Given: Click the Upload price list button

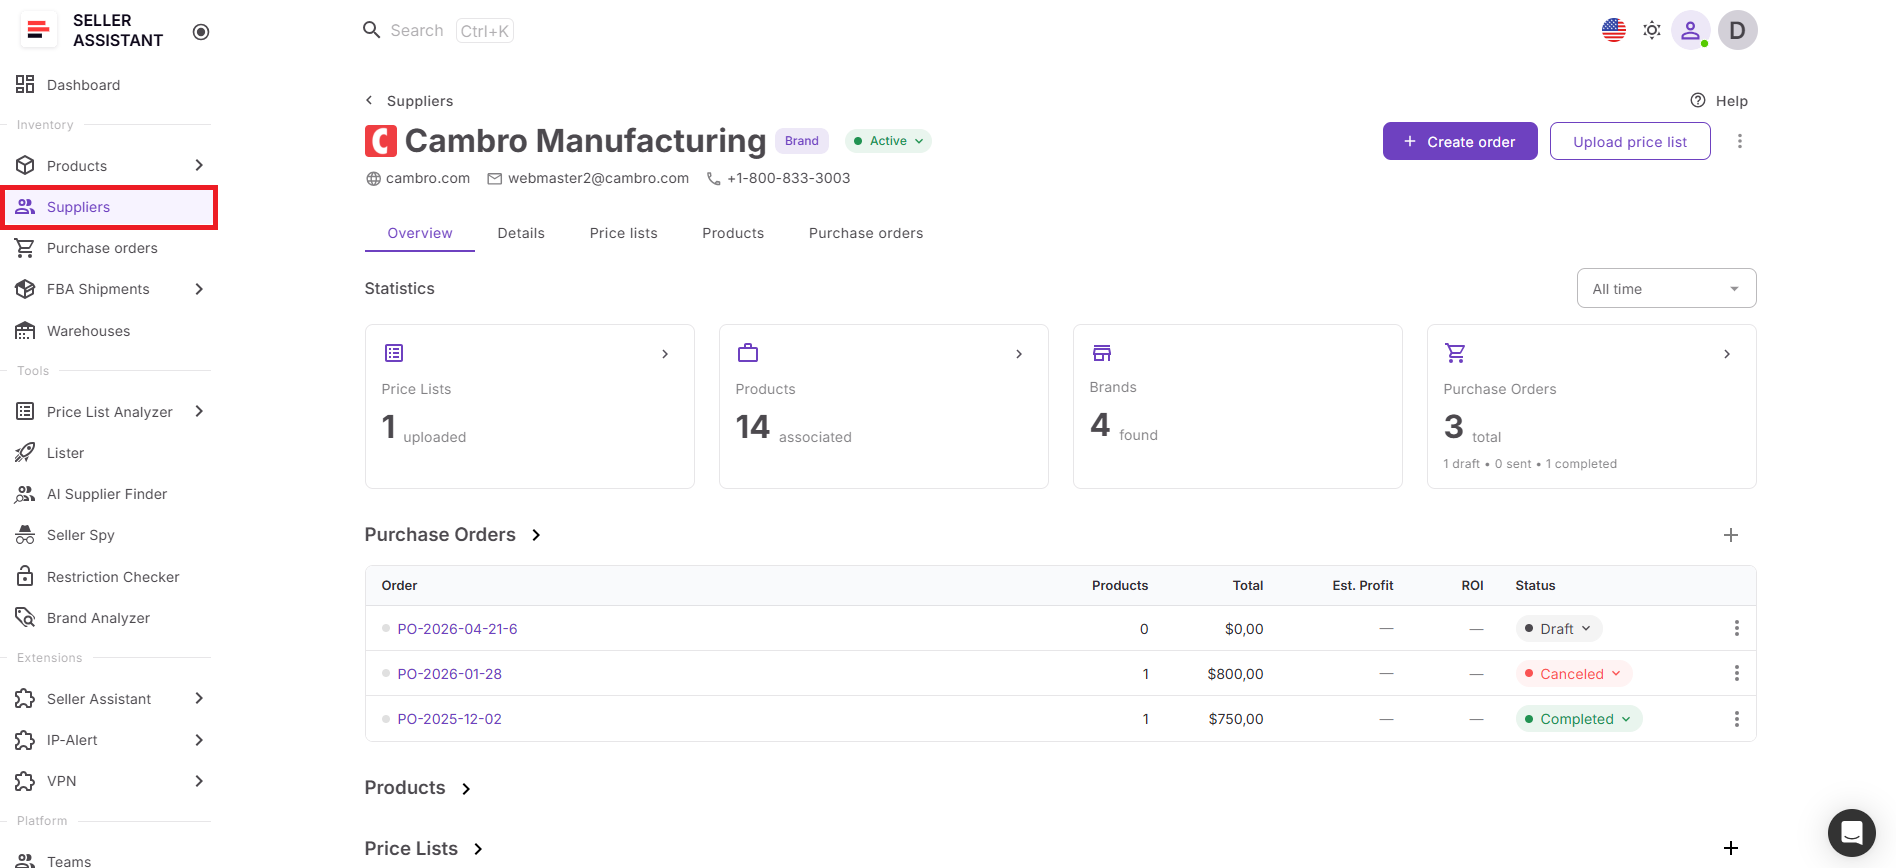Looking at the screenshot, I should [1630, 141].
